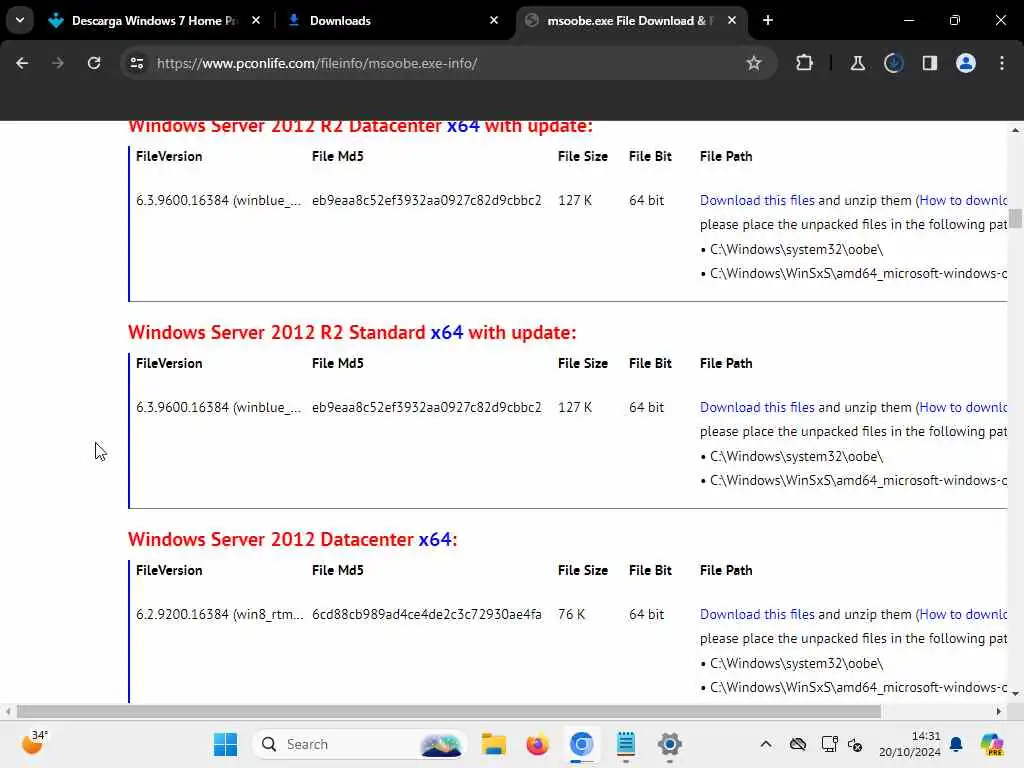Select heading Windows Server 2012 R2 Standard x64

[x=352, y=332]
